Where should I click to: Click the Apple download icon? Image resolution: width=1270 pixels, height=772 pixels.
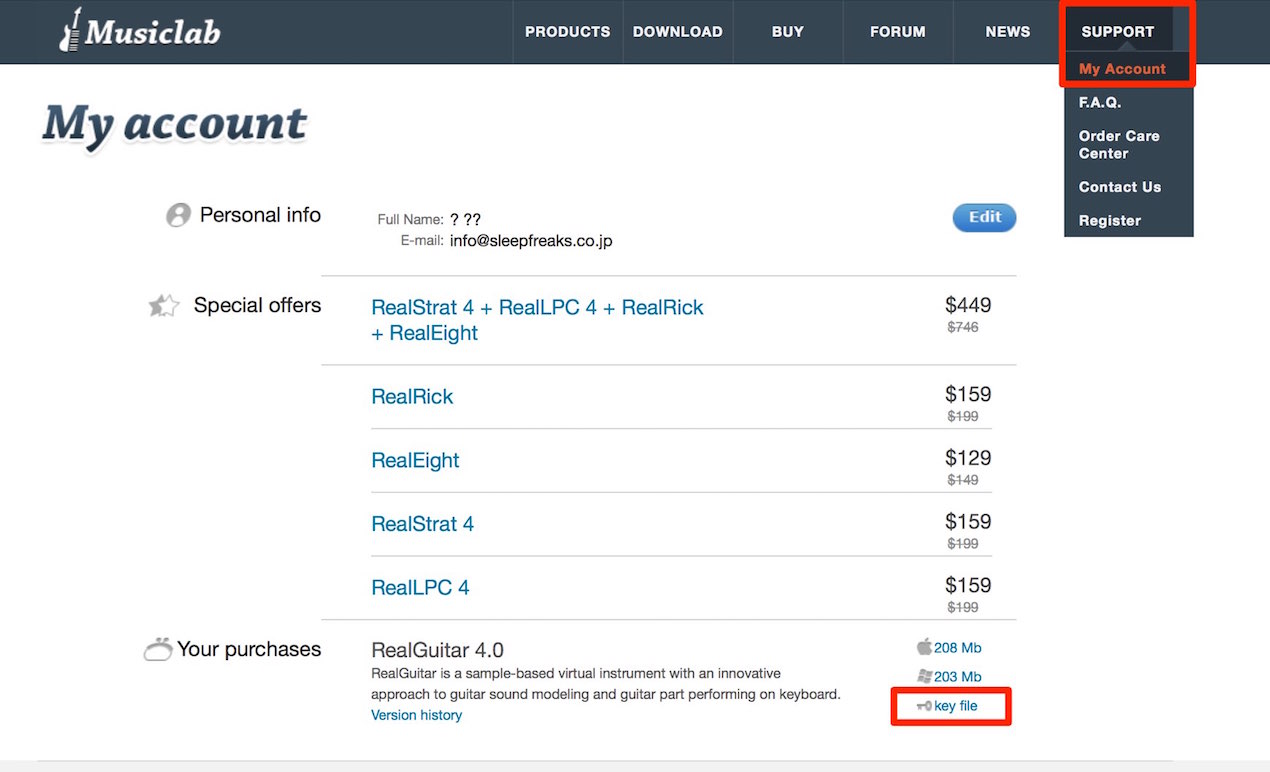pos(924,647)
